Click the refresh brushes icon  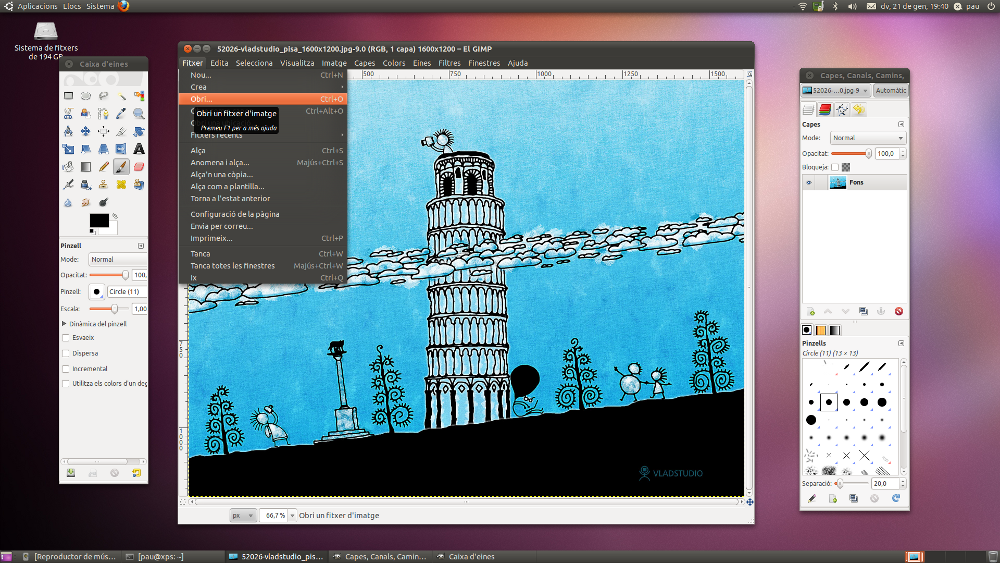coord(896,499)
